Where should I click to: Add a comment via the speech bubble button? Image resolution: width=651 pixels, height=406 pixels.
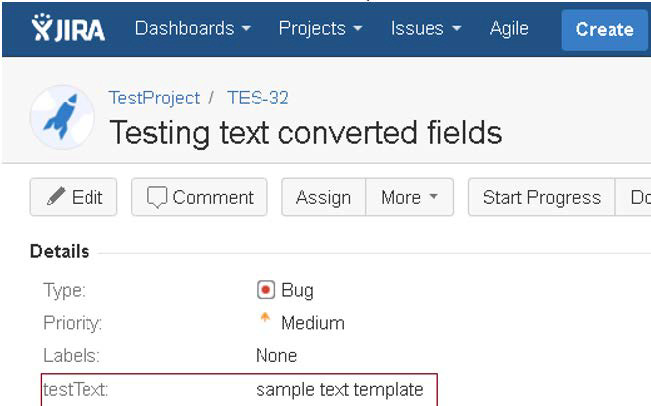click(199, 197)
